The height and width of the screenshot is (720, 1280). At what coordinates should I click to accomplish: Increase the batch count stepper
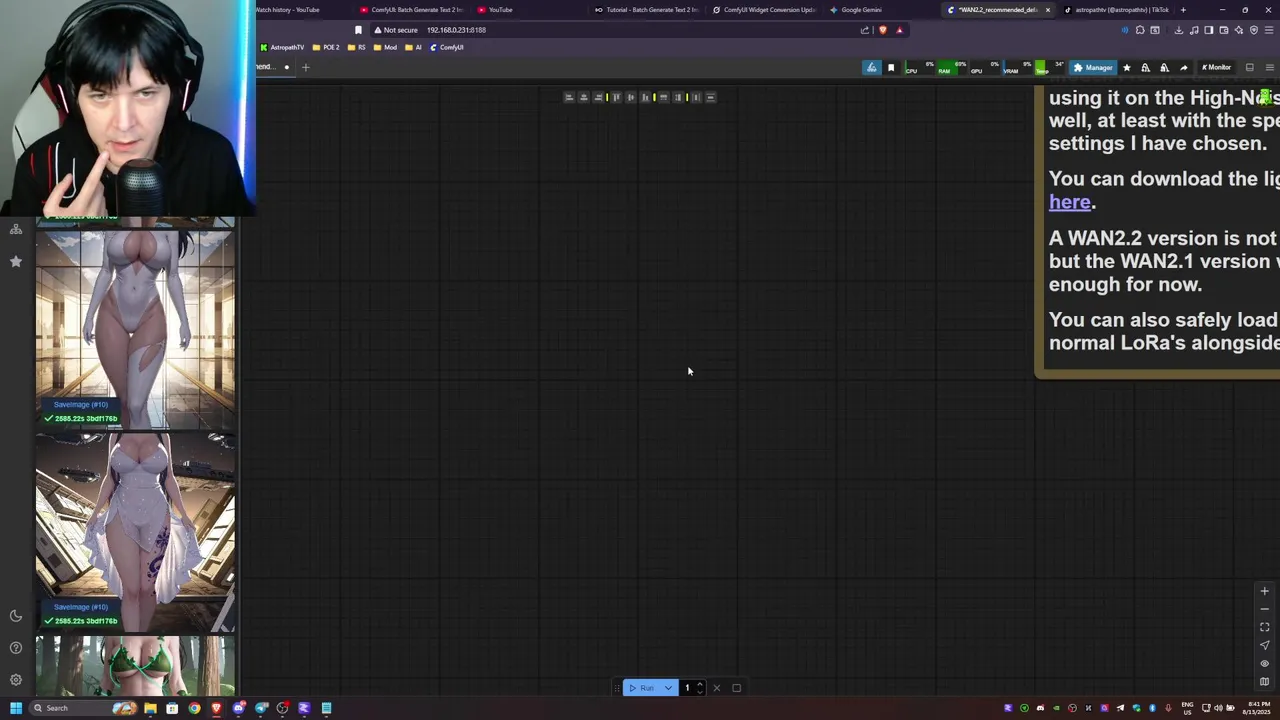pyautogui.click(x=700, y=685)
